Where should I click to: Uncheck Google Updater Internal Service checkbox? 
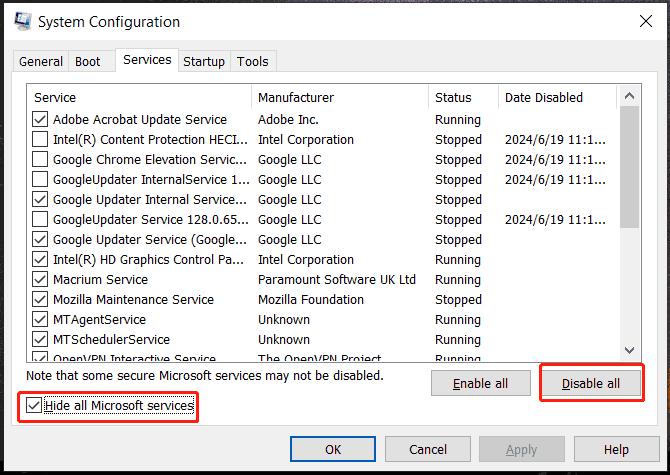coord(40,199)
